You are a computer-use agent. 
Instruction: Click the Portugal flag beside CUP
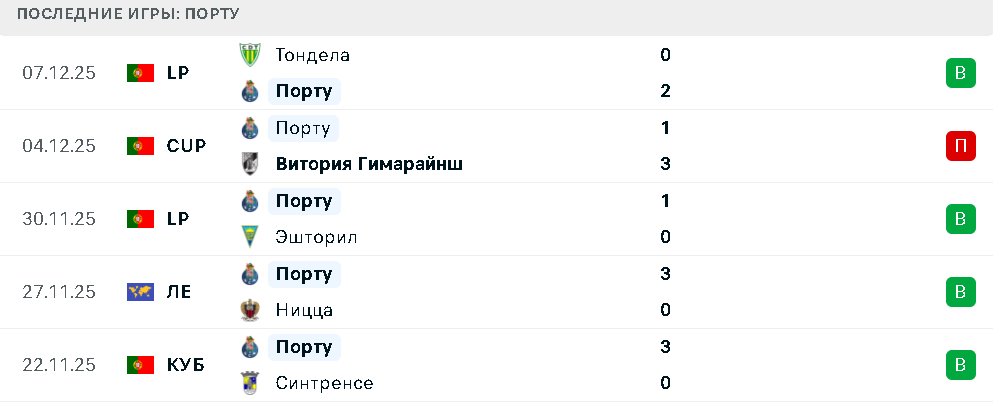[140, 146]
